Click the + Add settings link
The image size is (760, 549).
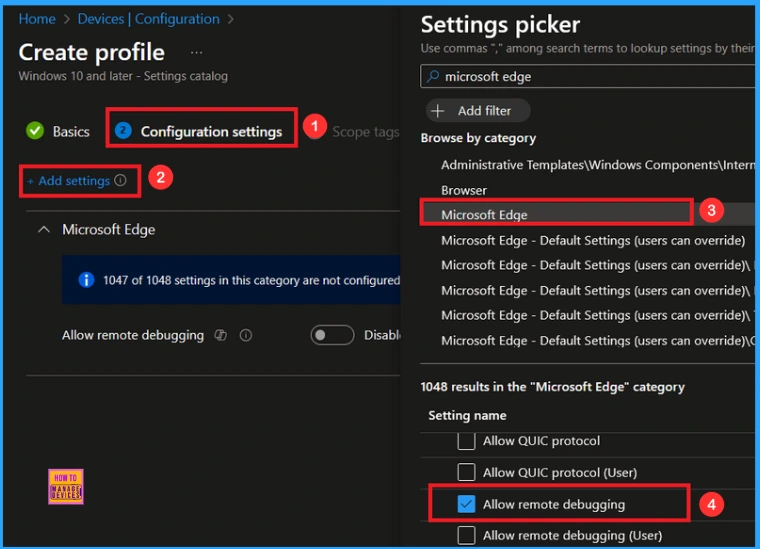click(69, 181)
